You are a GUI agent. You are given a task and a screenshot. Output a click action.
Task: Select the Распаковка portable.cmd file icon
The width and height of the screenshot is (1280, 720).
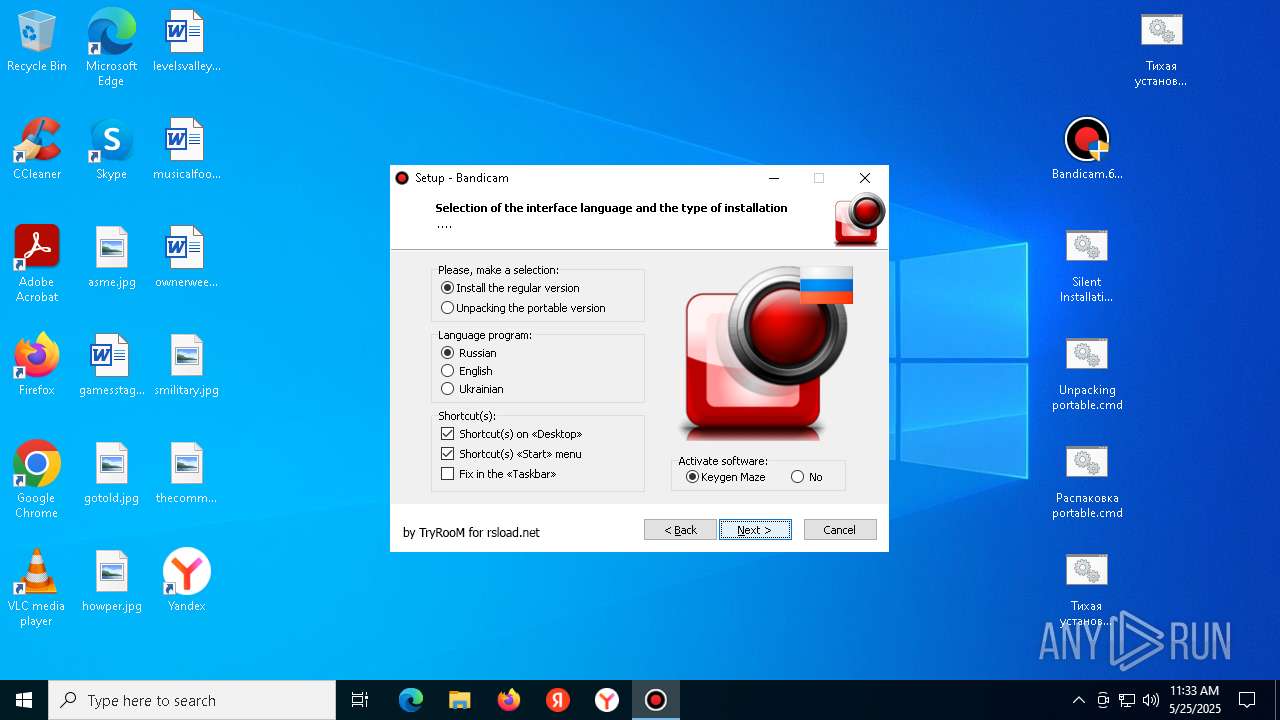pos(1087,481)
